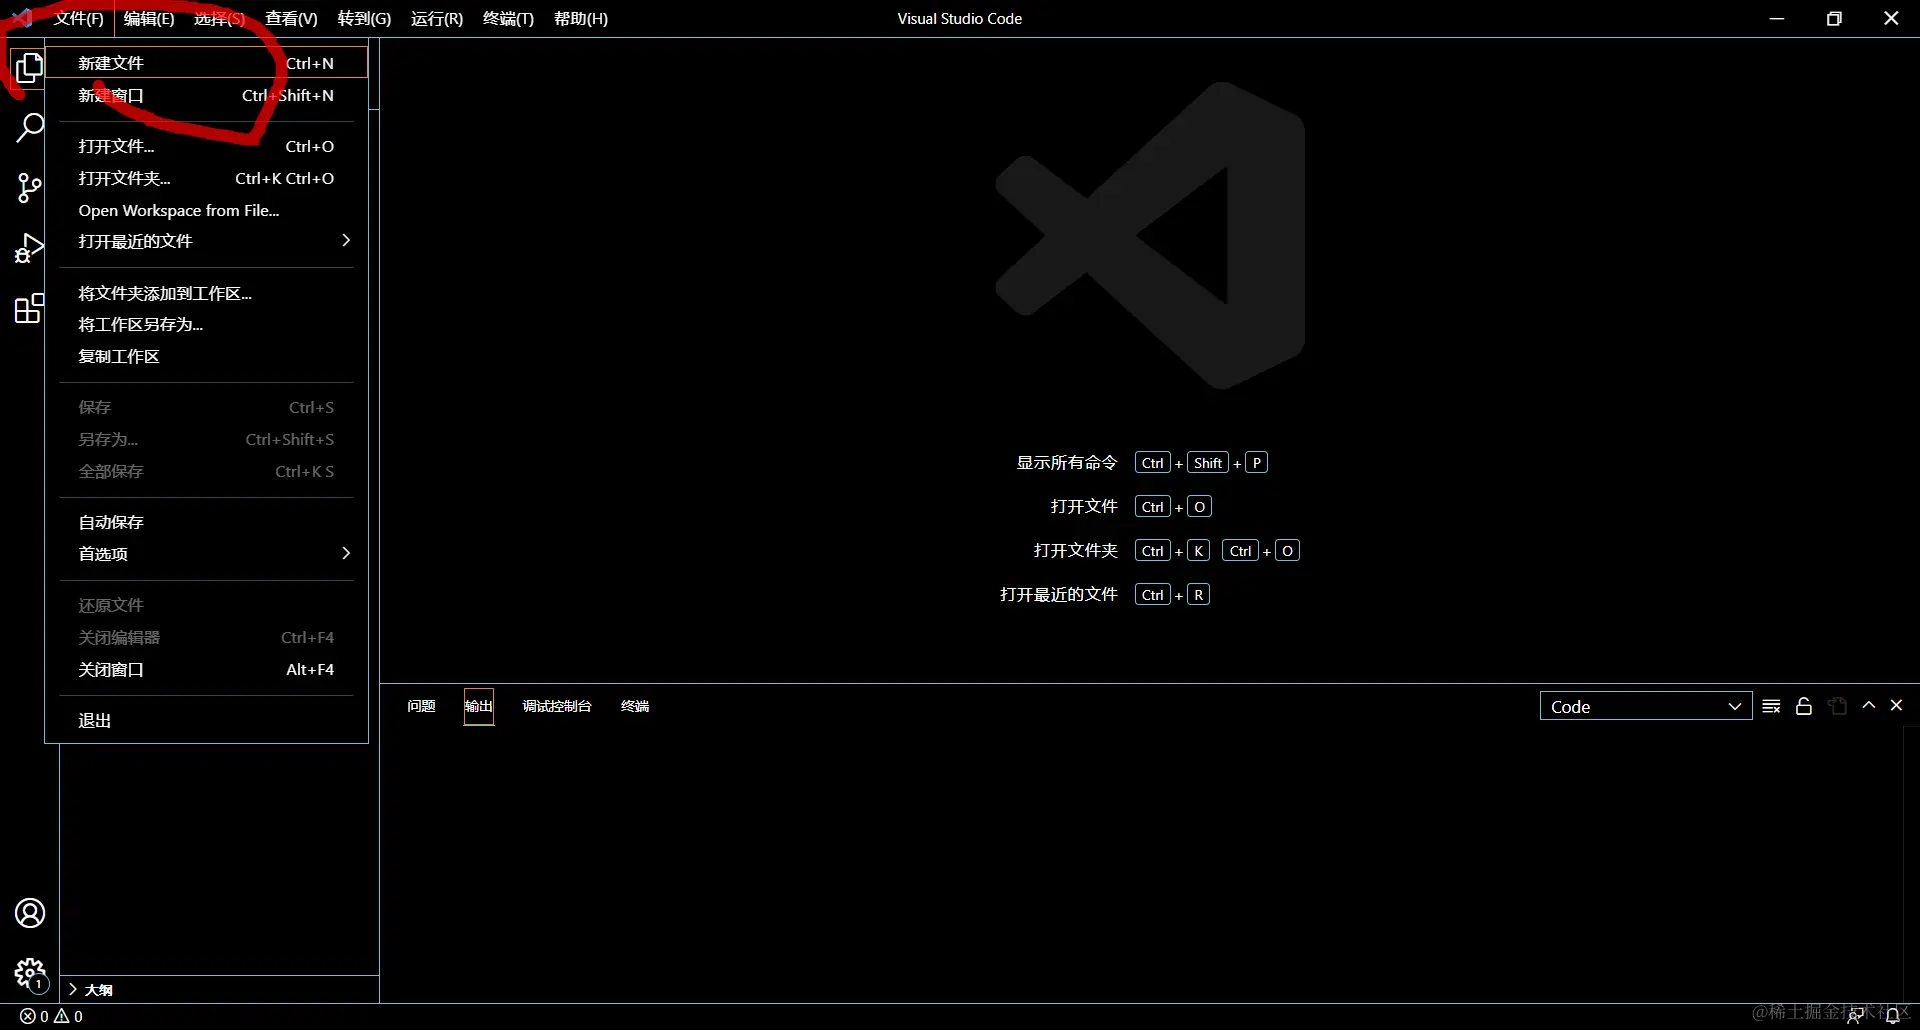Open the Extensions view icon
The image size is (1920, 1030).
[29, 308]
